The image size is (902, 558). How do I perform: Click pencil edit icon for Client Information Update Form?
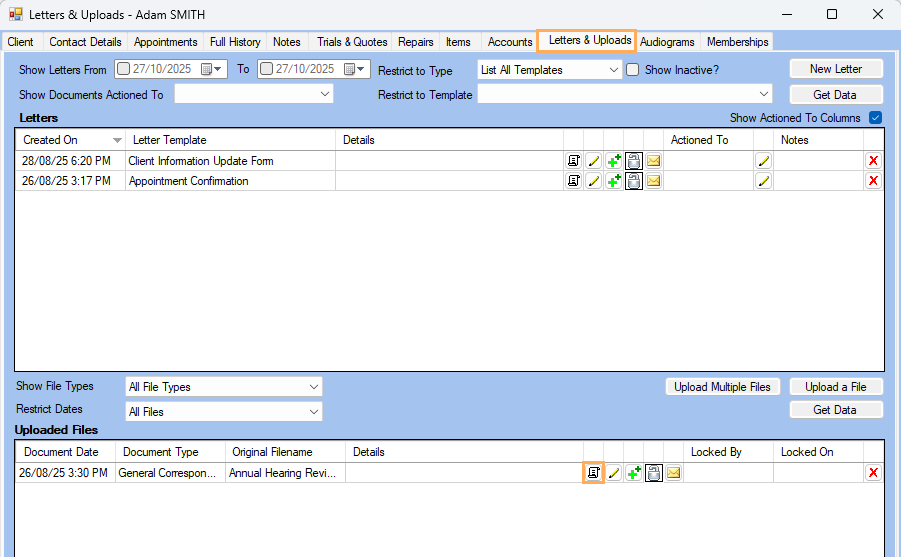coord(593,161)
